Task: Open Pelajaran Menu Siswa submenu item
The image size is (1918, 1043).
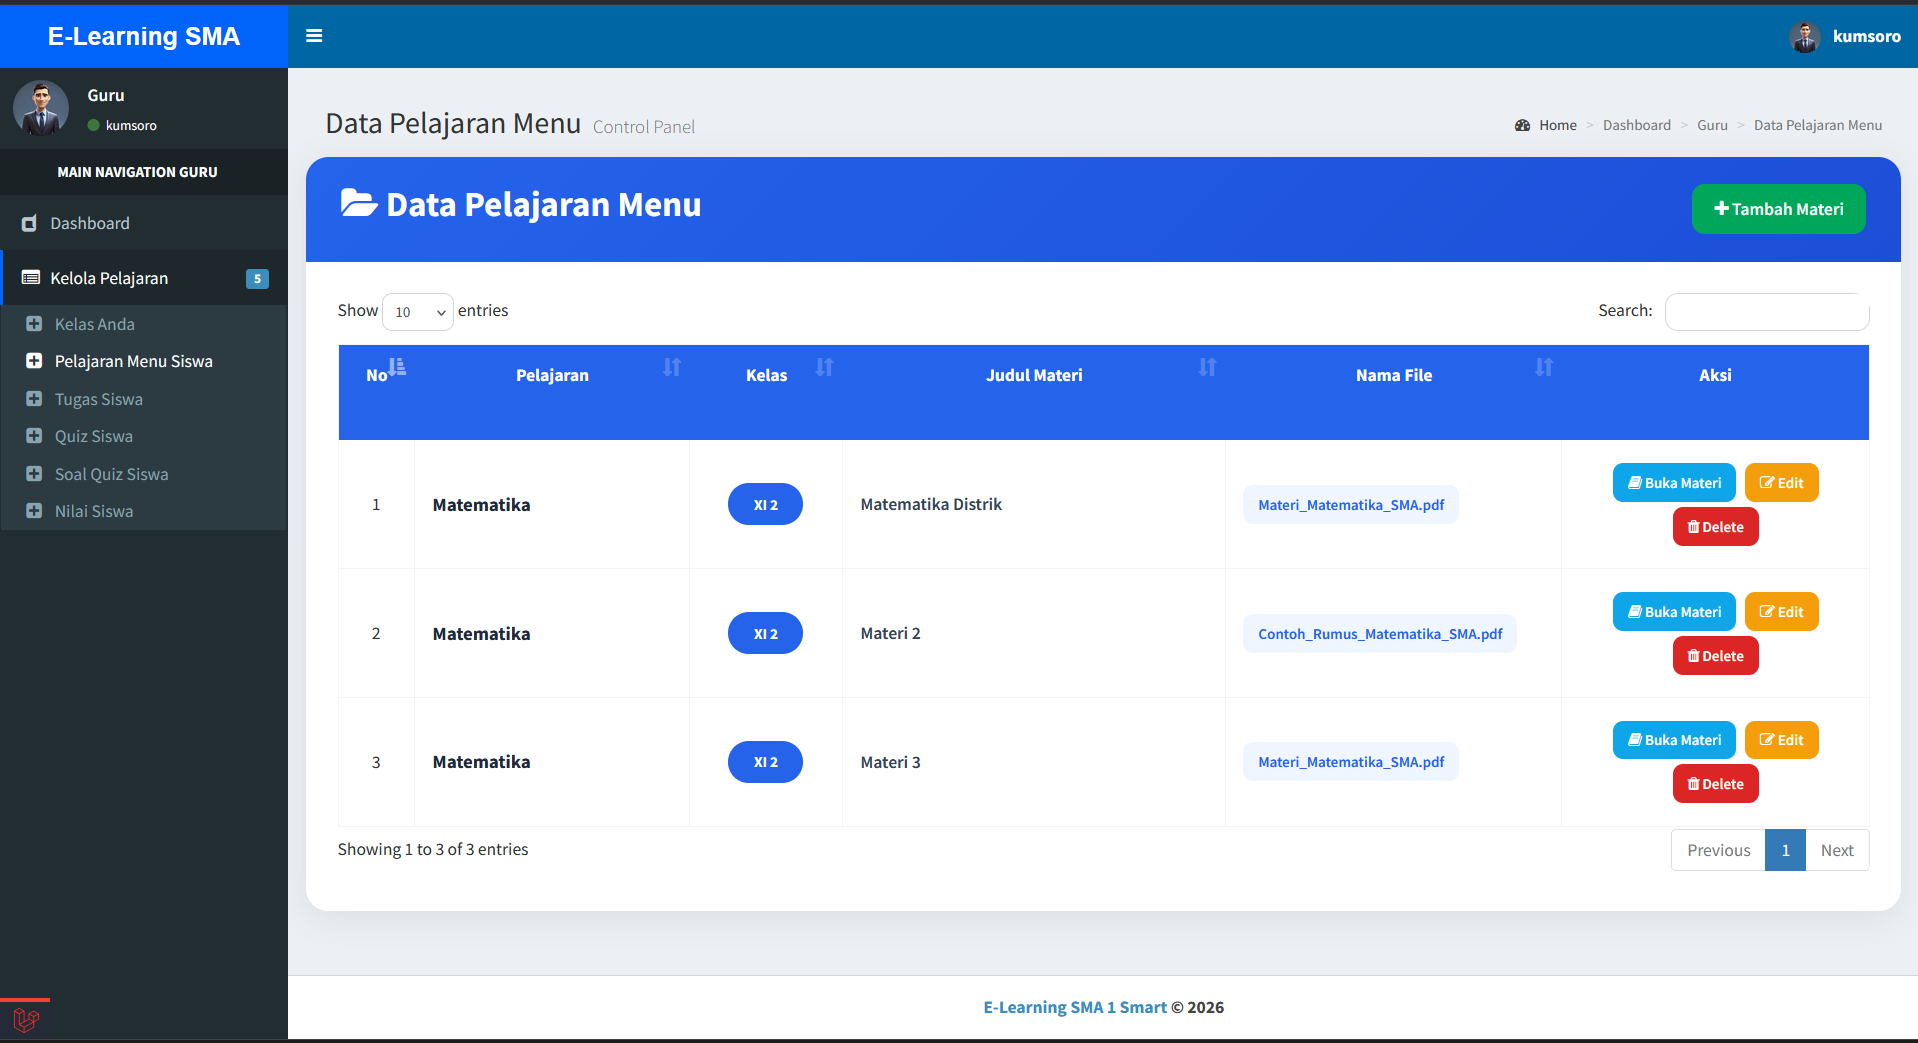Action: click(133, 361)
